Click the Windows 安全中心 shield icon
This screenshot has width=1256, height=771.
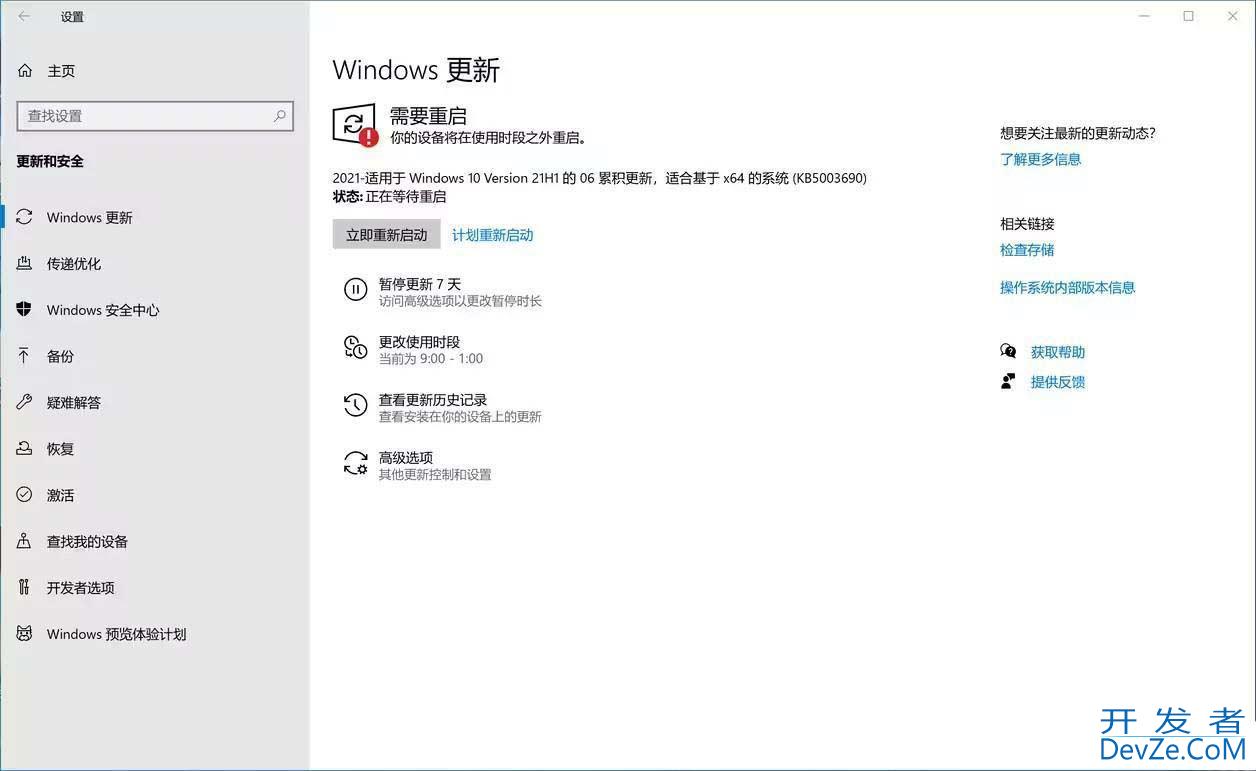(x=25, y=310)
